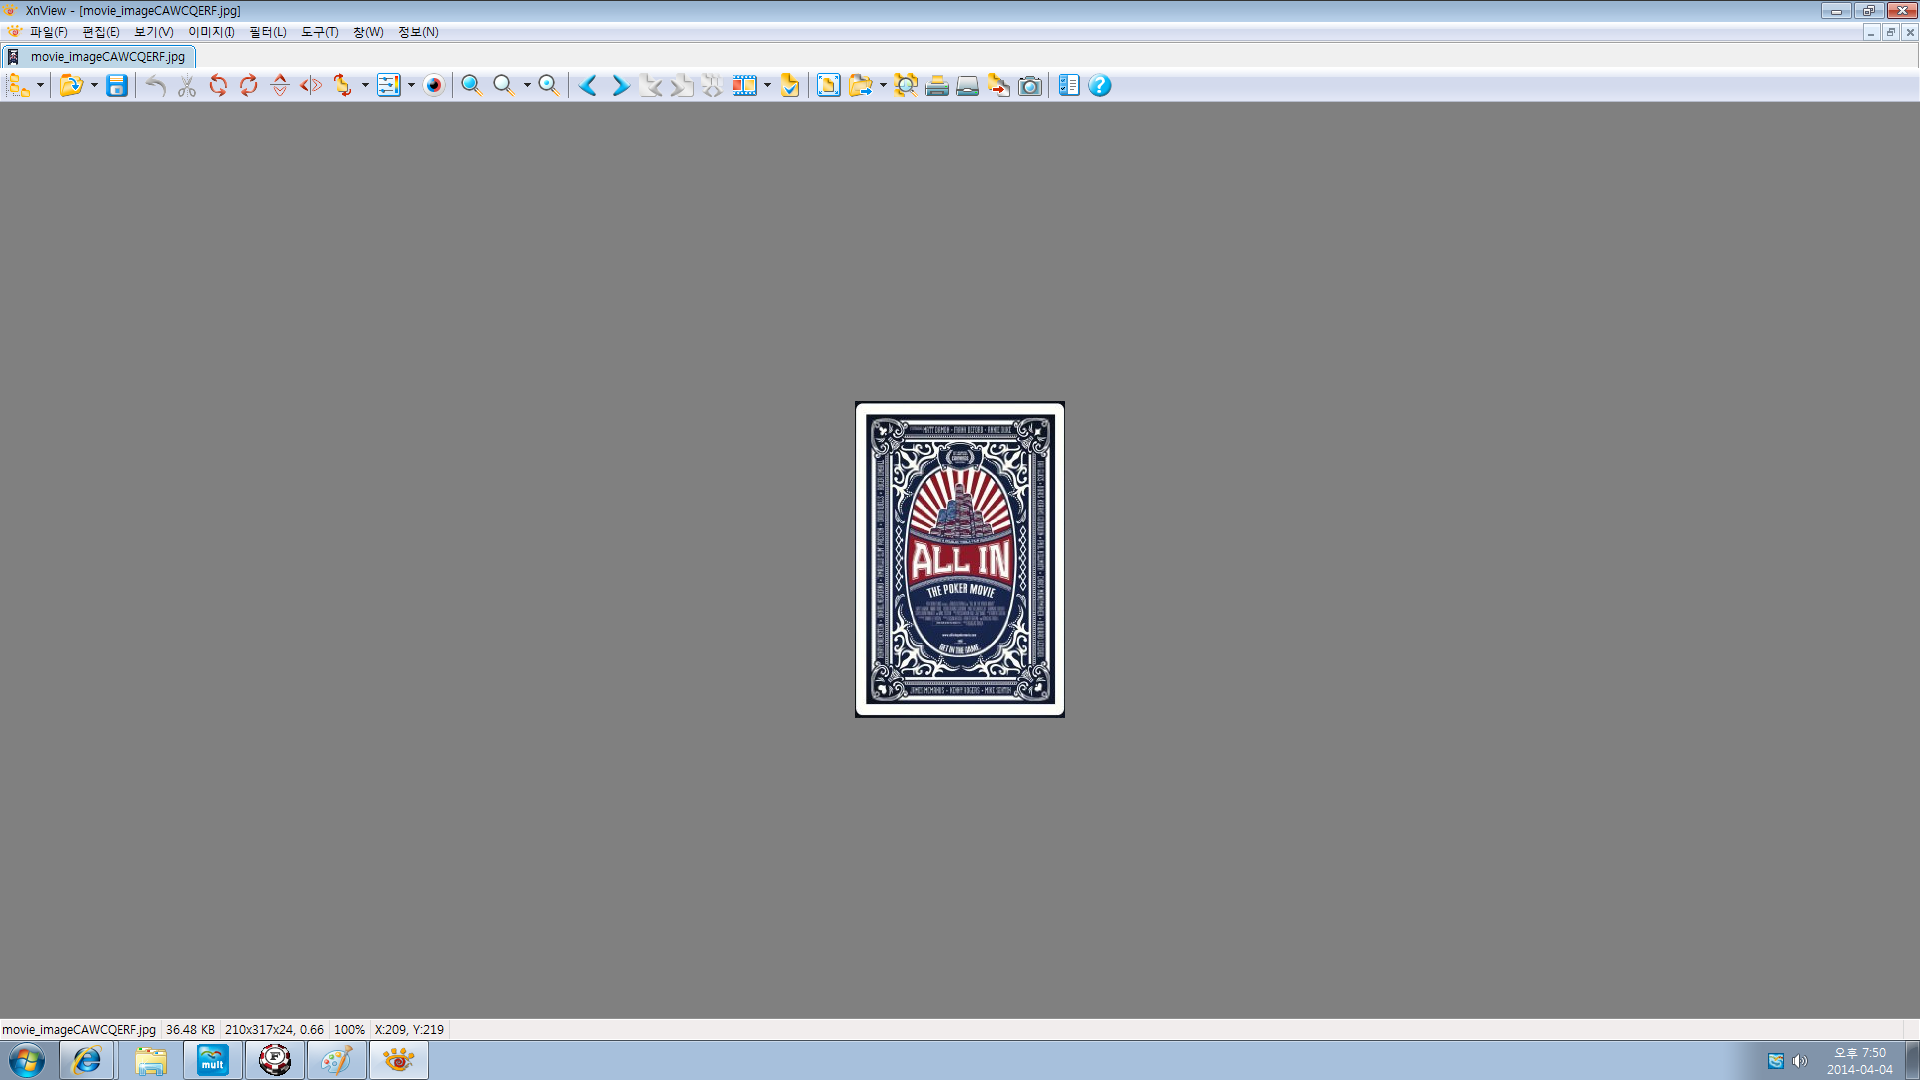Open the image adjustments sliders icon
The height and width of the screenshot is (1080, 1920).
[389, 86]
